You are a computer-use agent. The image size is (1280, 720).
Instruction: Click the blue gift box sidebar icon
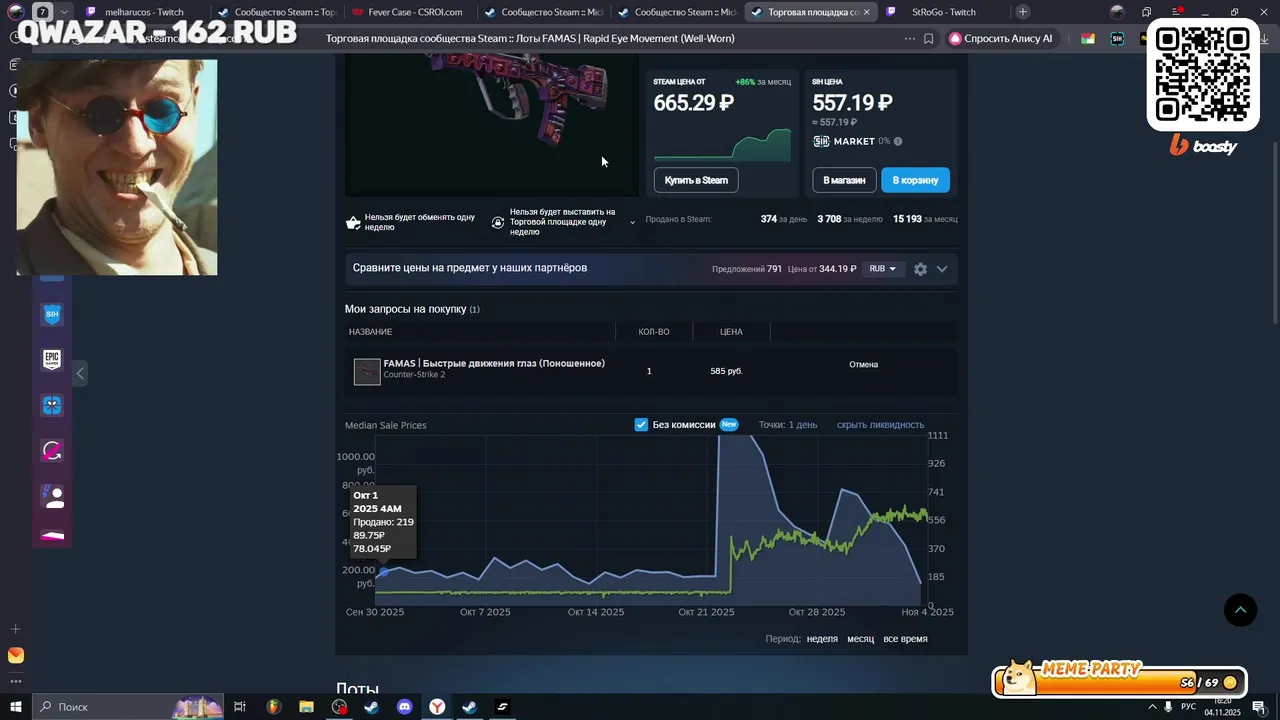(x=52, y=405)
